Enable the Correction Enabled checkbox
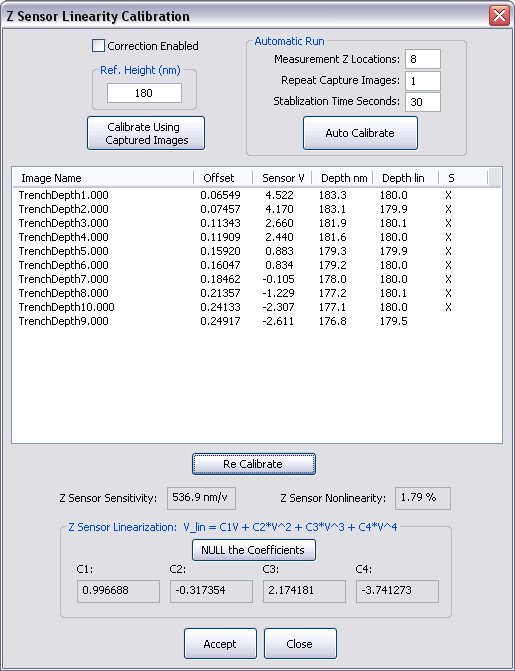The width and height of the screenshot is (515, 671). point(98,46)
